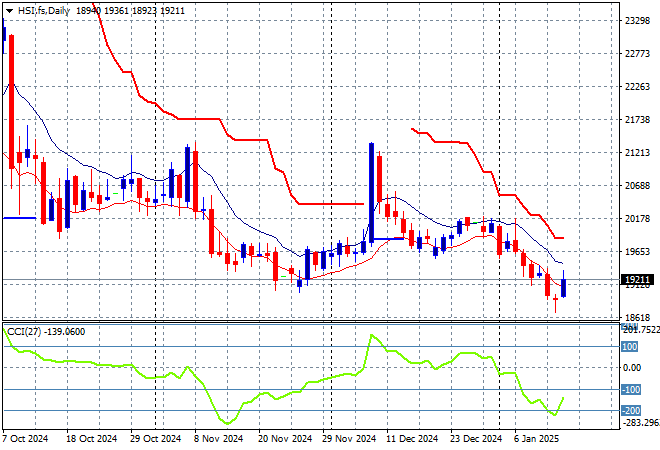Select the tall blue candle in early December
660x450 pixels.
pyautogui.click(x=371, y=192)
